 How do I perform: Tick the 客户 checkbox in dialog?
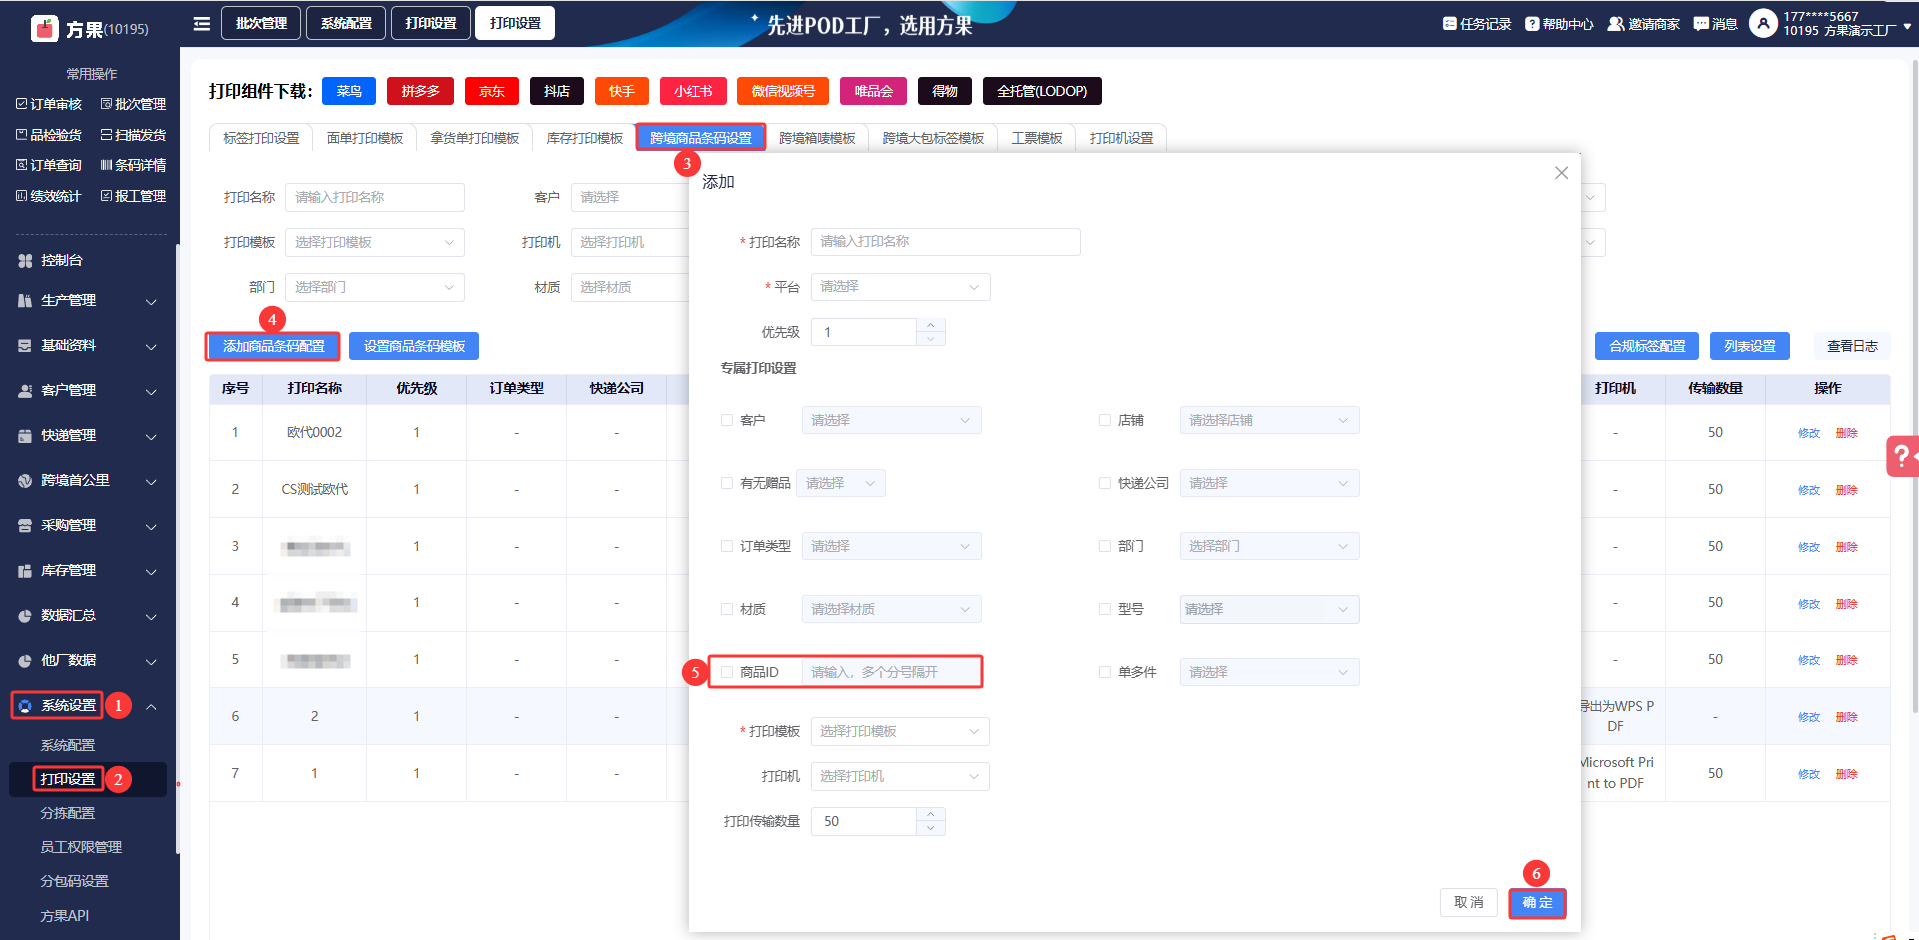pos(727,420)
